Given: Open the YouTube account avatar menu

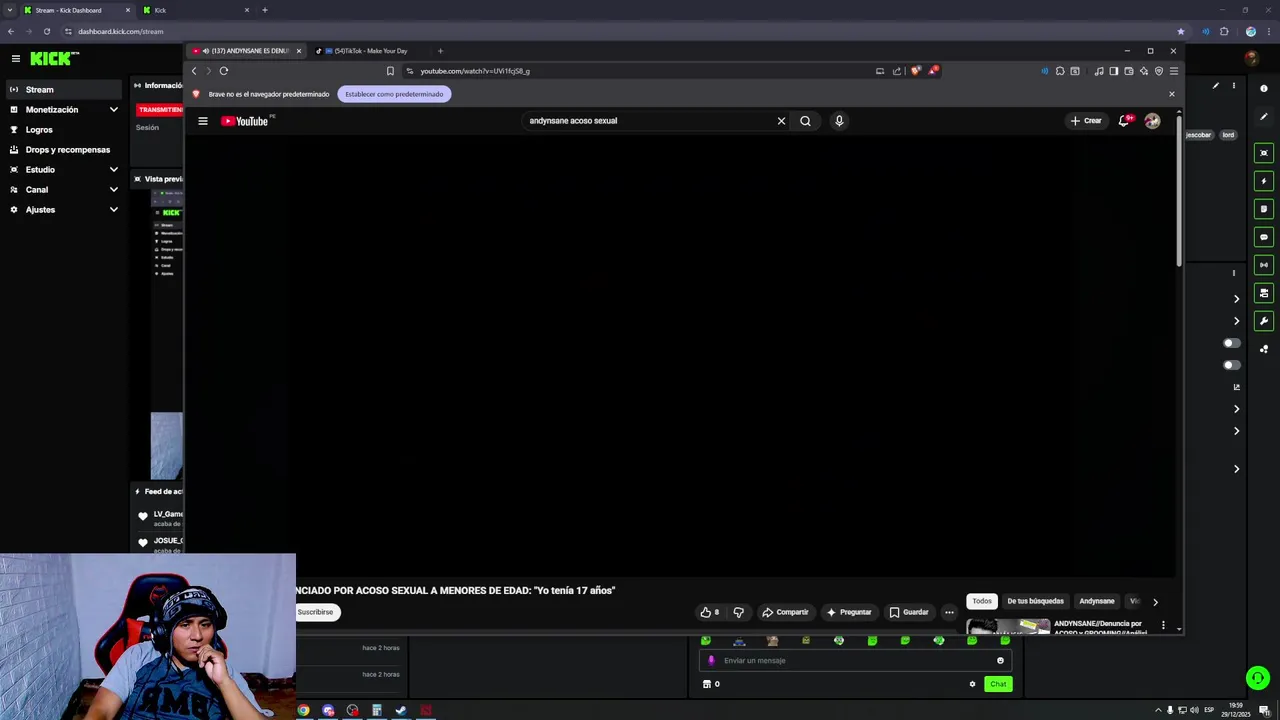Looking at the screenshot, I should (x=1152, y=121).
